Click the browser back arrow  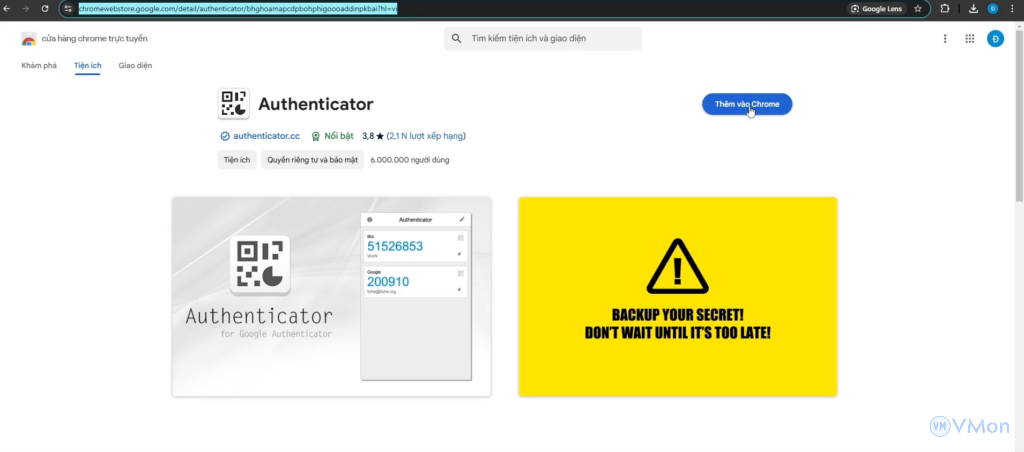point(7,8)
